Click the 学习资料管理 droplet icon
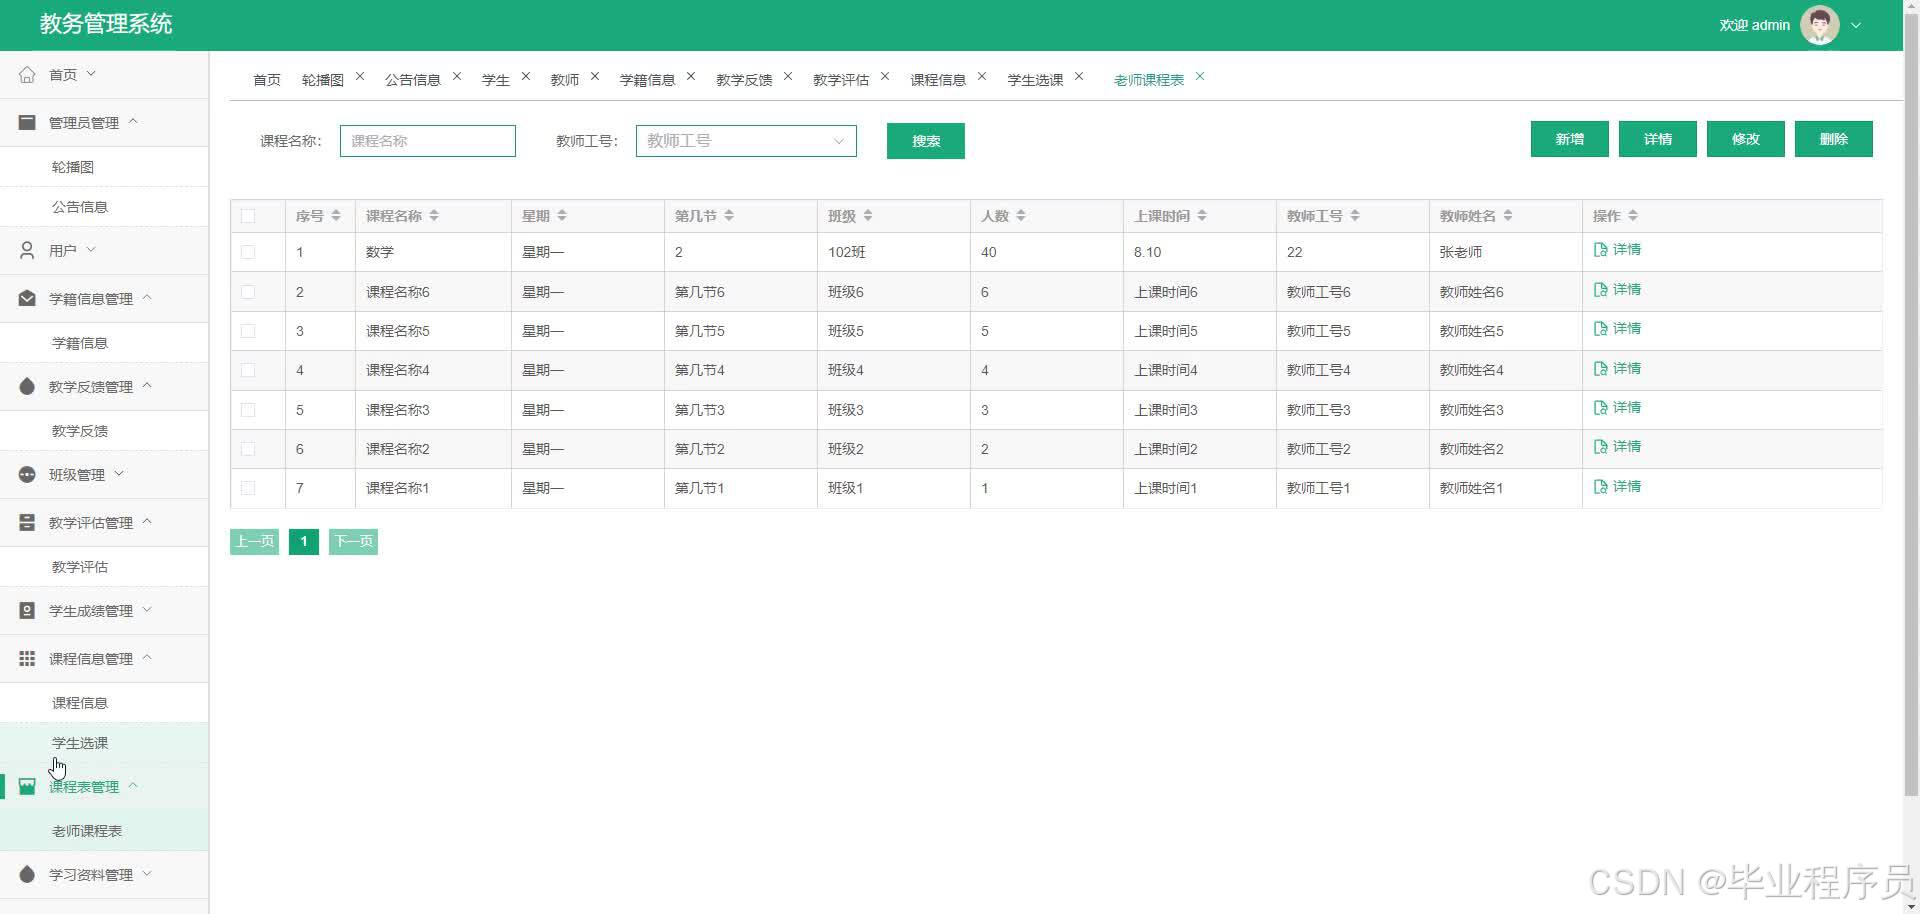Viewport: 1920px width, 914px height. pyautogui.click(x=27, y=874)
